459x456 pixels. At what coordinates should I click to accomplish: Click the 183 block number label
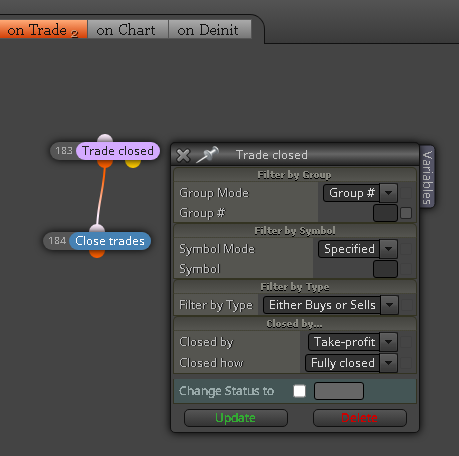click(x=64, y=151)
